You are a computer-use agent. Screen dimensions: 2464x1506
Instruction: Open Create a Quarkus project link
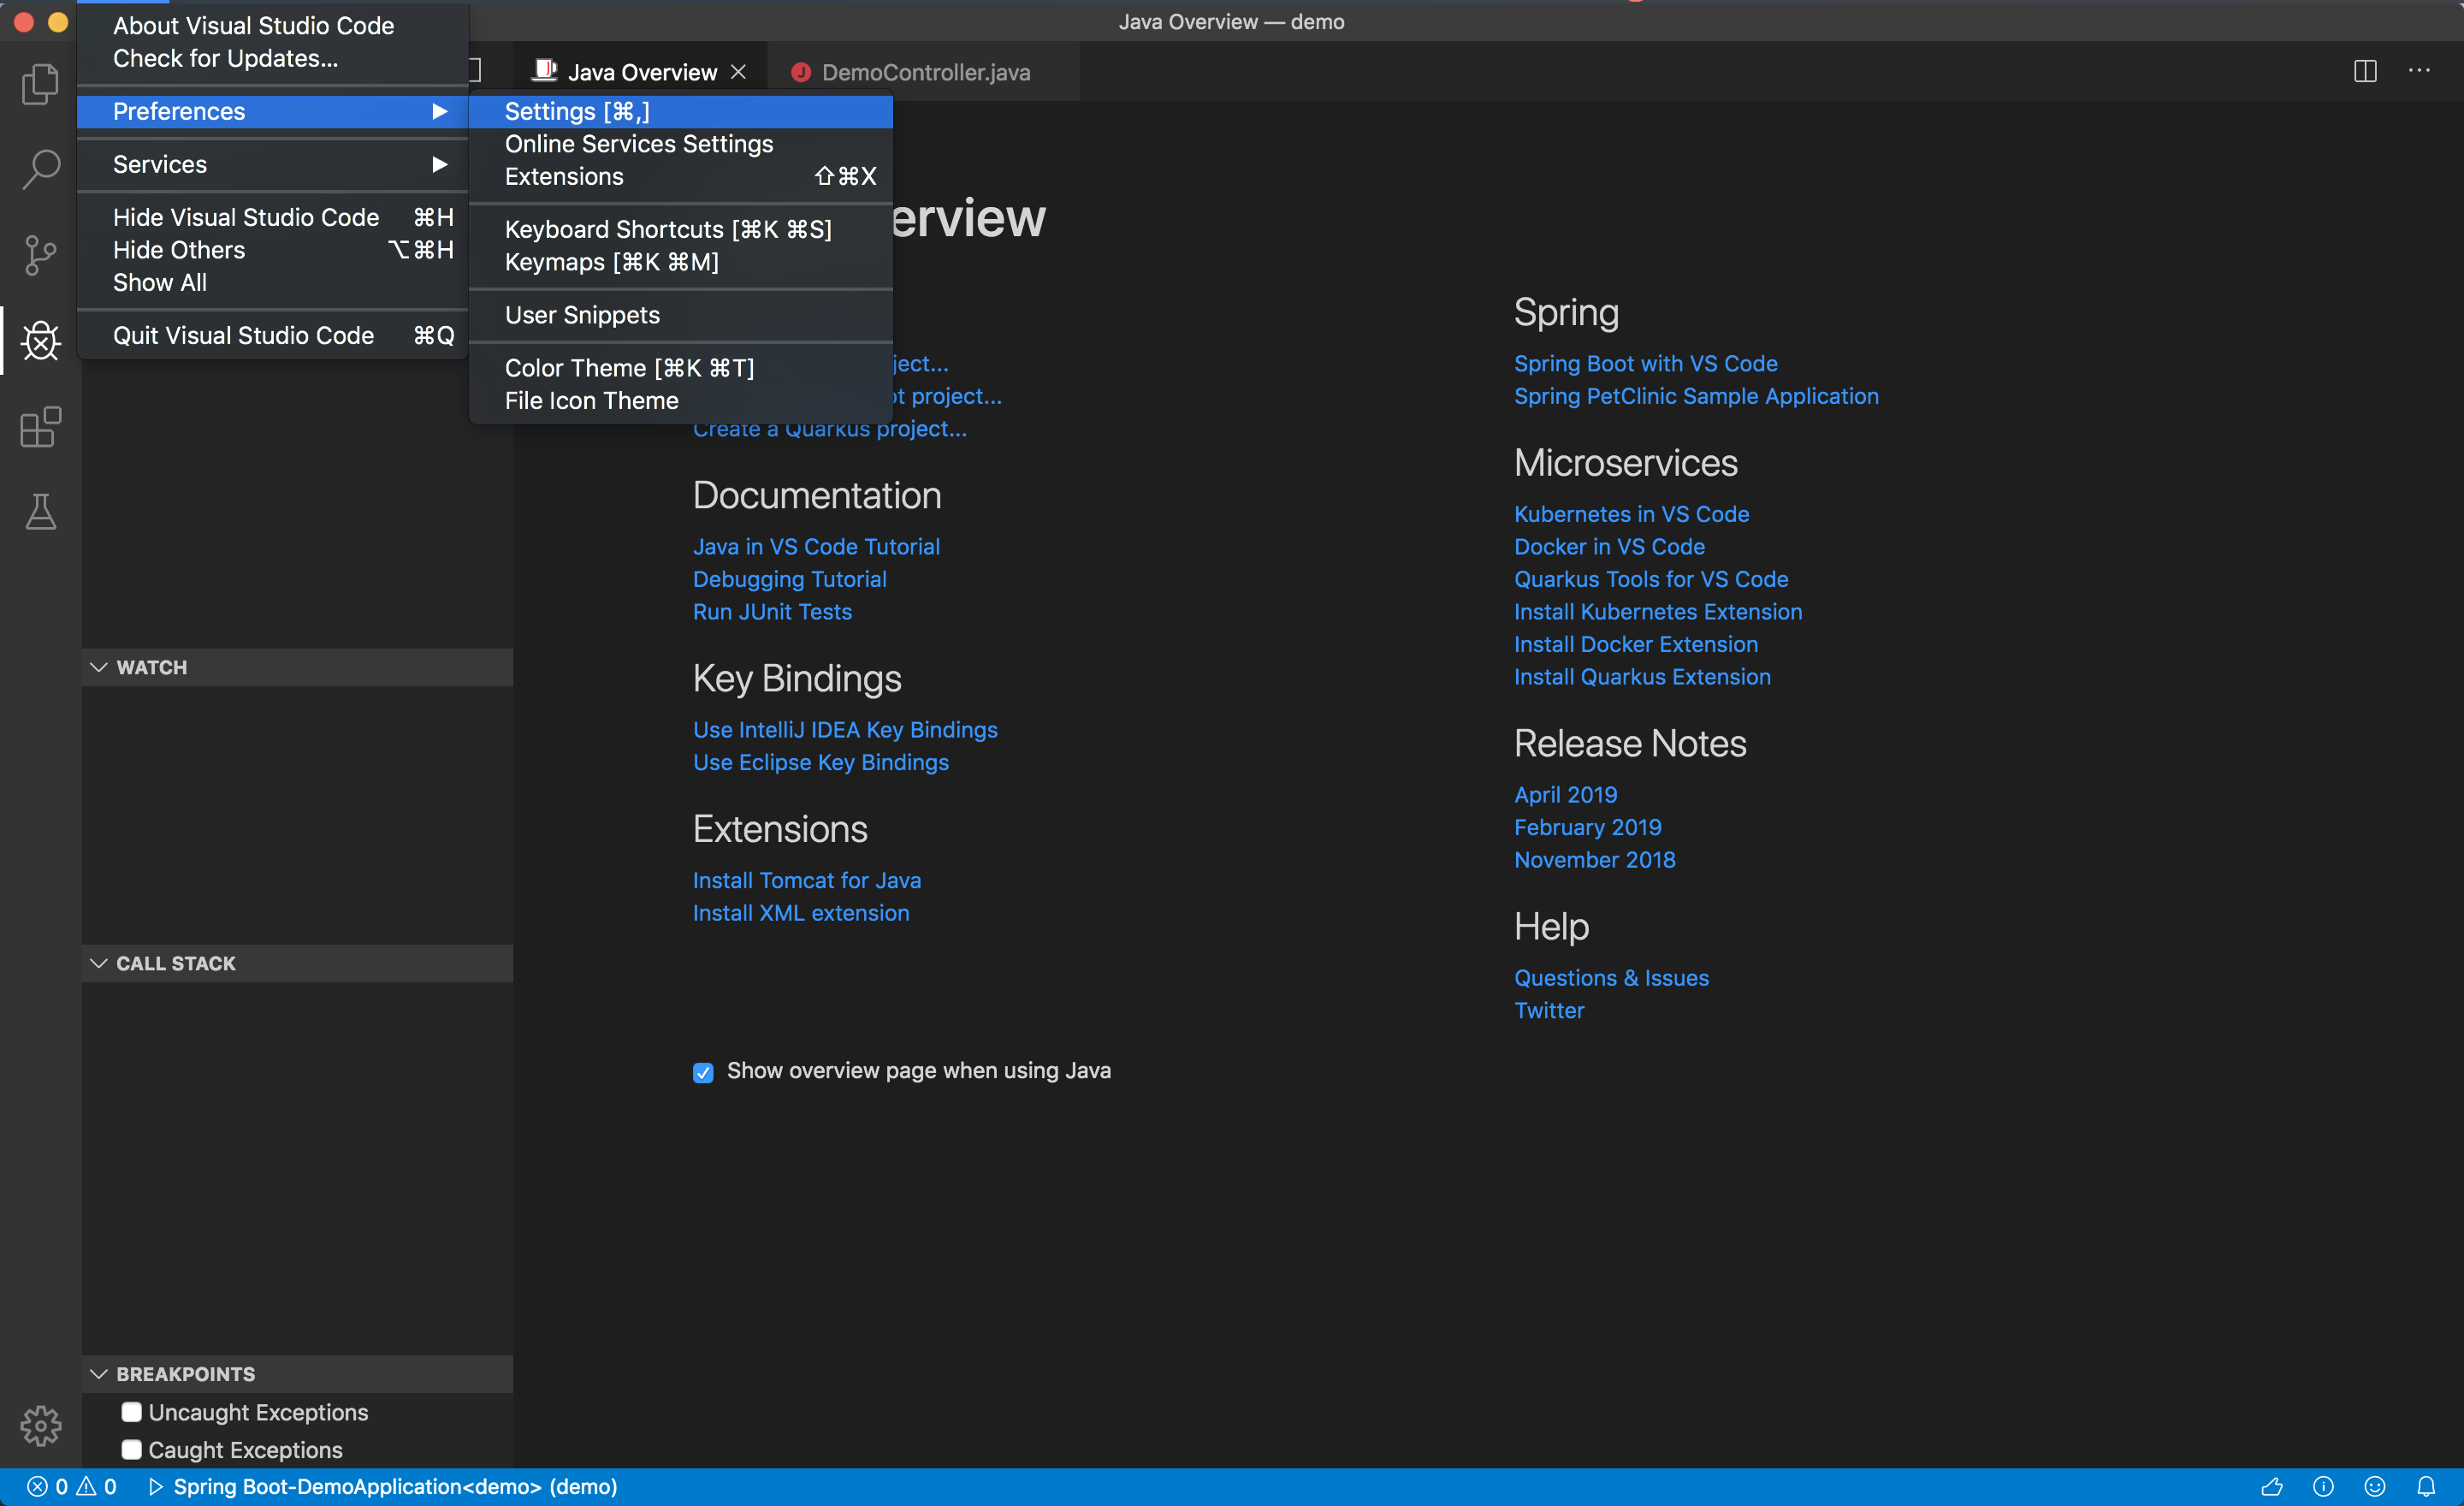click(830, 430)
